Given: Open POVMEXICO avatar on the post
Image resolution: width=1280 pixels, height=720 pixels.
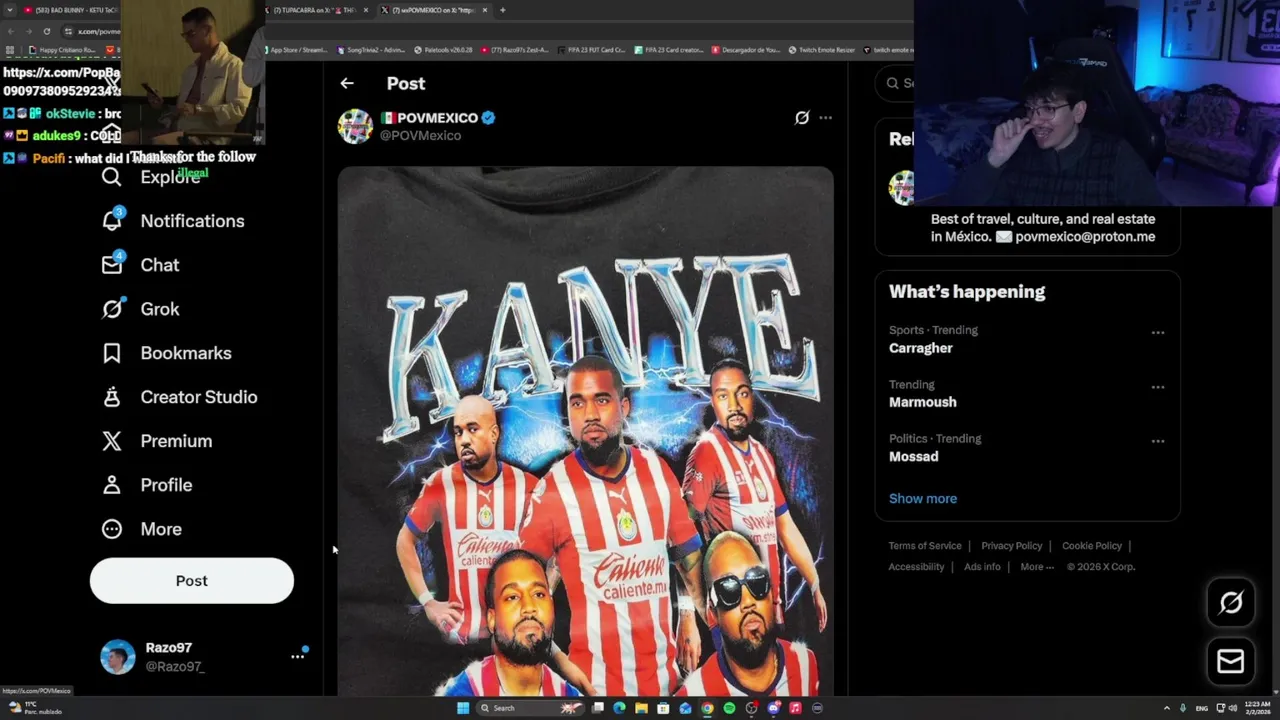Looking at the screenshot, I should pos(355,127).
